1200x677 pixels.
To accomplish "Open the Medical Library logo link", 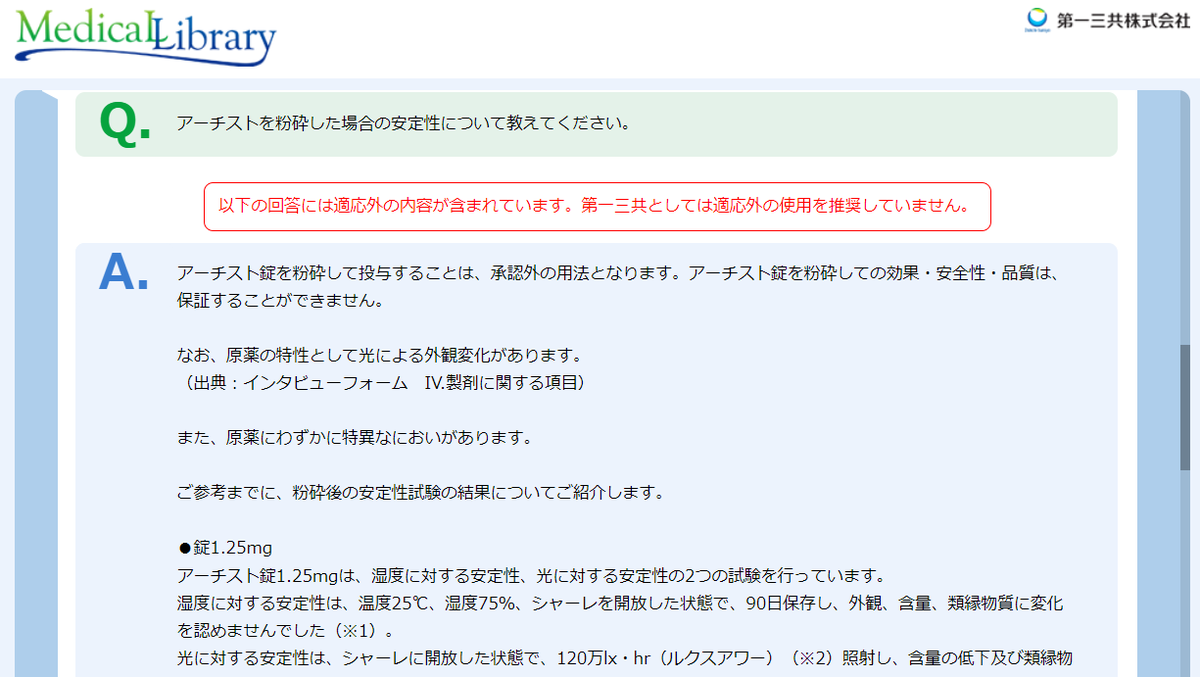I will 146,38.
